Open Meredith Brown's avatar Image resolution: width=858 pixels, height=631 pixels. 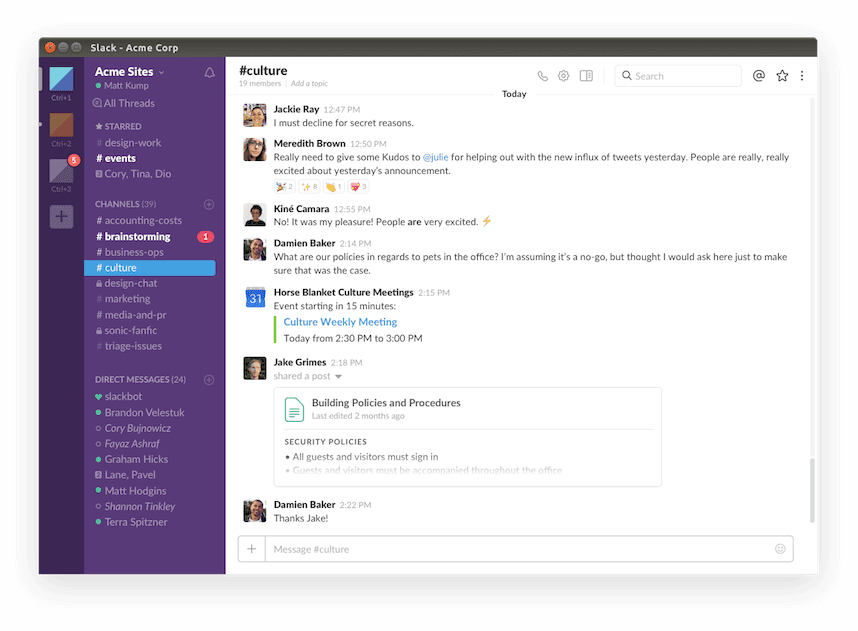[254, 149]
